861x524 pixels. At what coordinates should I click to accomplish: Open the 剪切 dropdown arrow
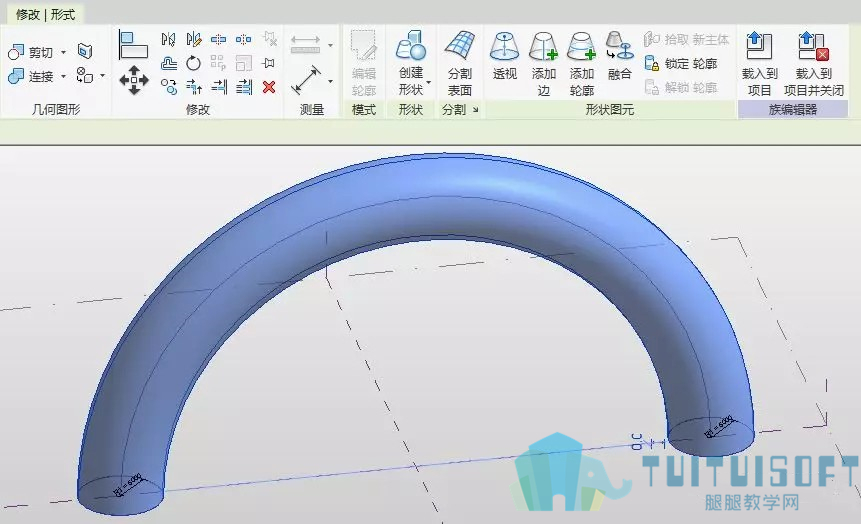coord(63,53)
